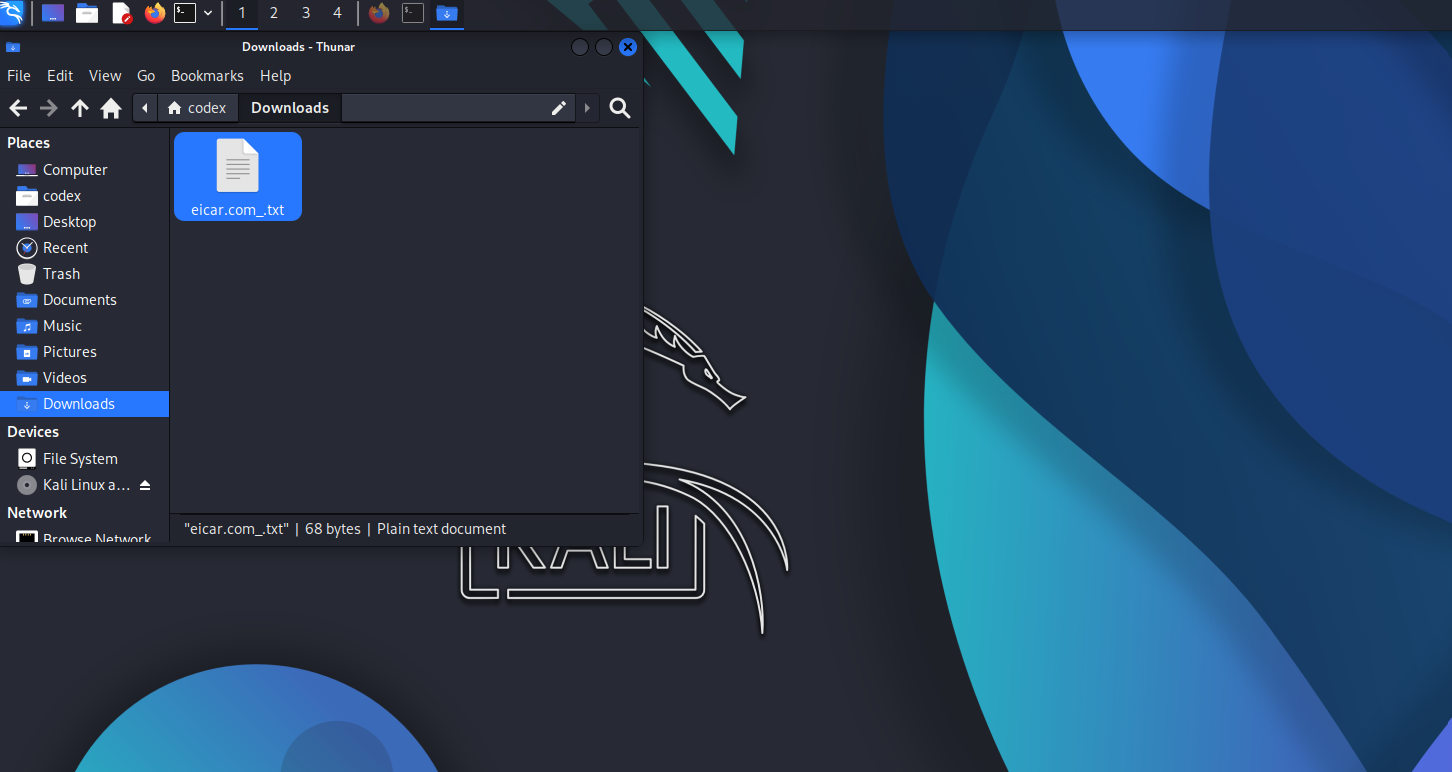Open the search magnifier icon
This screenshot has width=1452, height=772.
pos(620,108)
